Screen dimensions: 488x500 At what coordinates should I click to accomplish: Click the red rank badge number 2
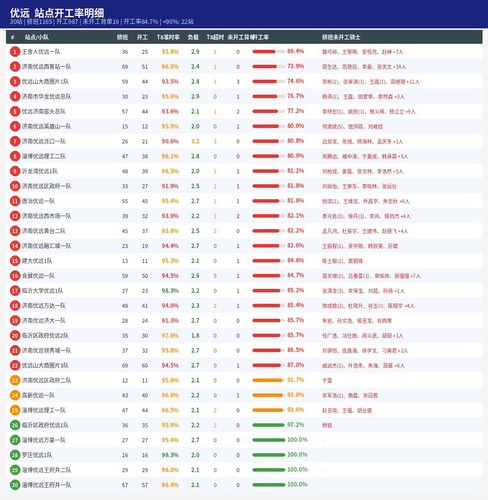15,67
